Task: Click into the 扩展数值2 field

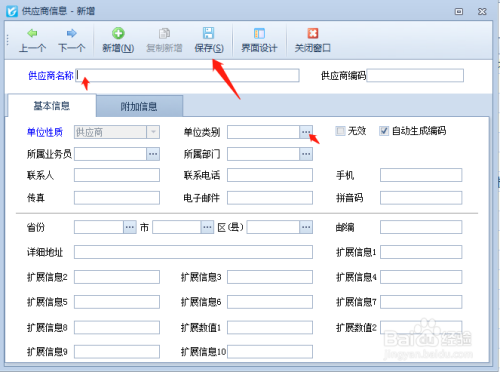Action: [421, 327]
